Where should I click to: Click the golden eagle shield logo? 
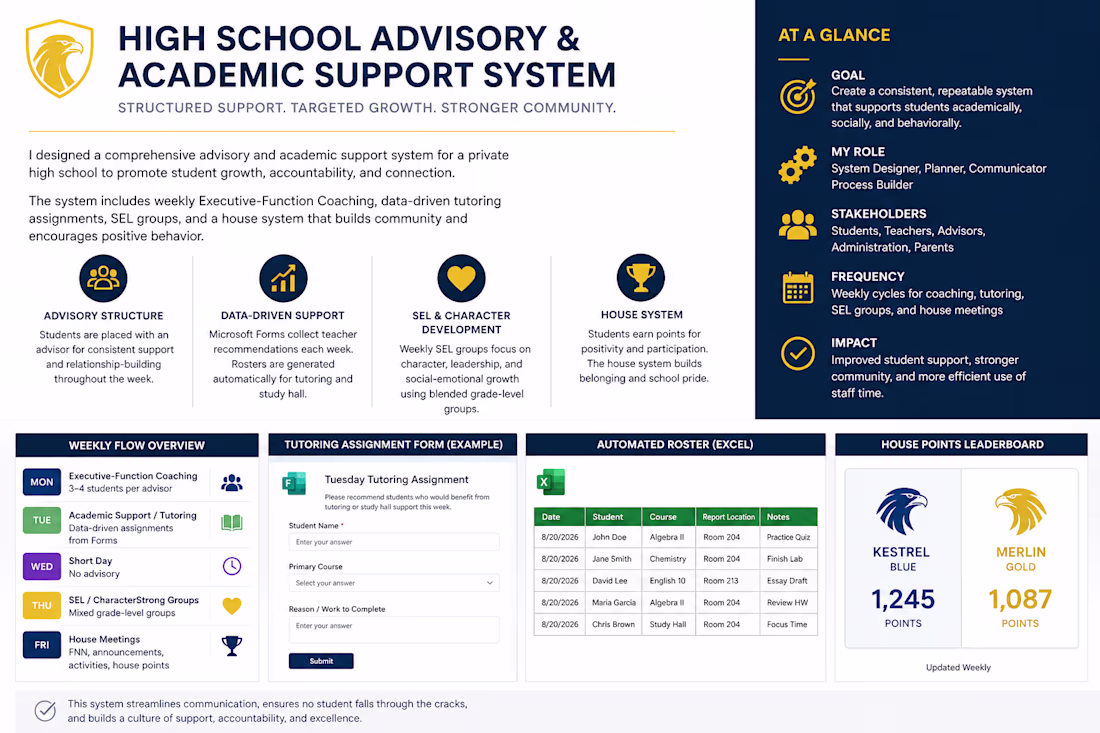point(60,59)
